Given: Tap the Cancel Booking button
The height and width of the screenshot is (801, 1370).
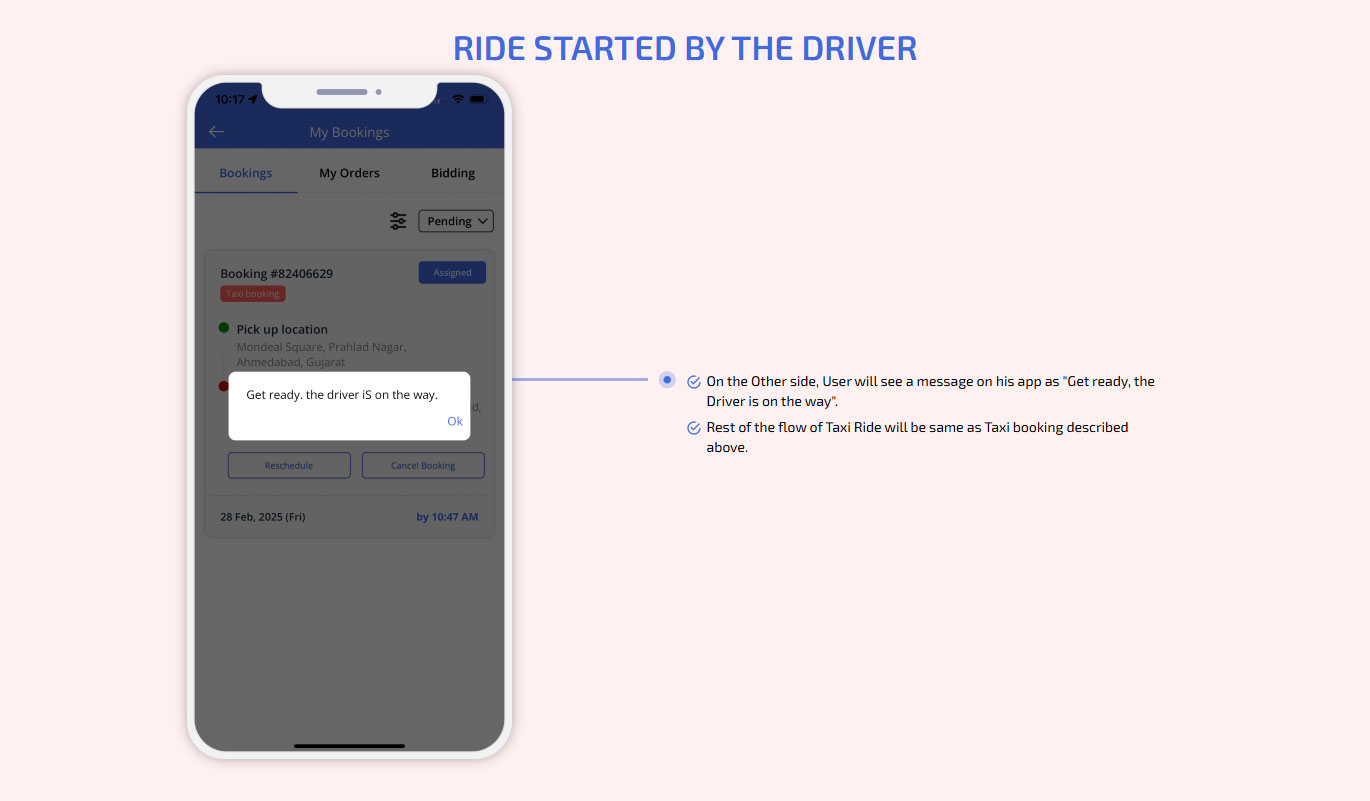Looking at the screenshot, I should 423,465.
